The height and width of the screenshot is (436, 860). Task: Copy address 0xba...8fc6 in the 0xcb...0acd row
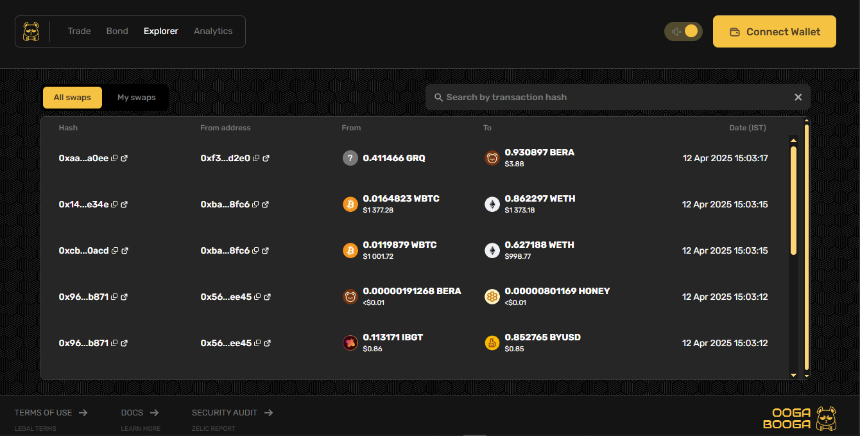pyautogui.click(x=255, y=250)
